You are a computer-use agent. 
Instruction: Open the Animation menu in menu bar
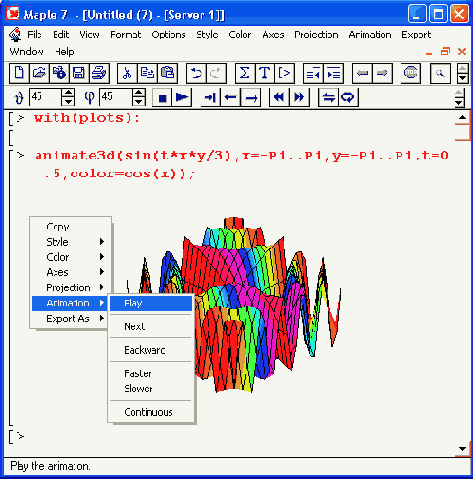[370, 35]
